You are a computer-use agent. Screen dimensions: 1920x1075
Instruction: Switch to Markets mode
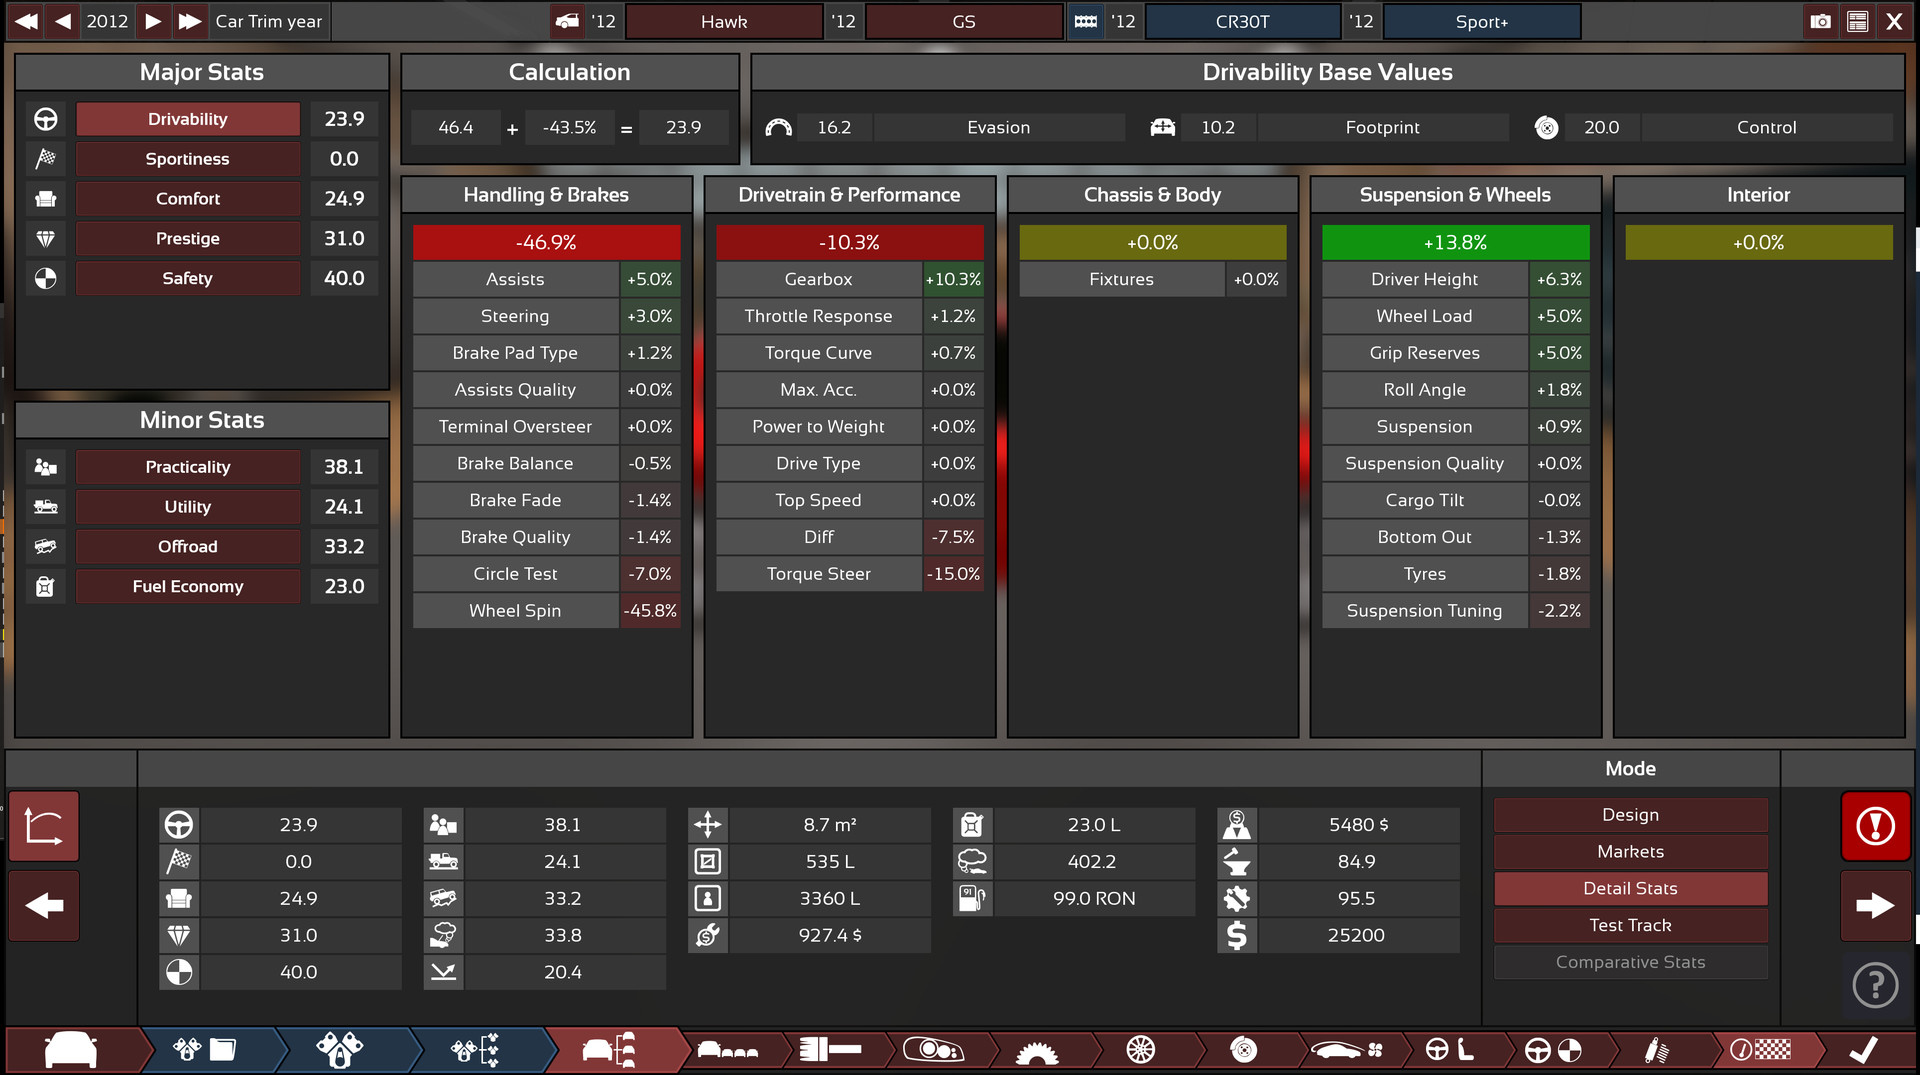[x=1630, y=851]
